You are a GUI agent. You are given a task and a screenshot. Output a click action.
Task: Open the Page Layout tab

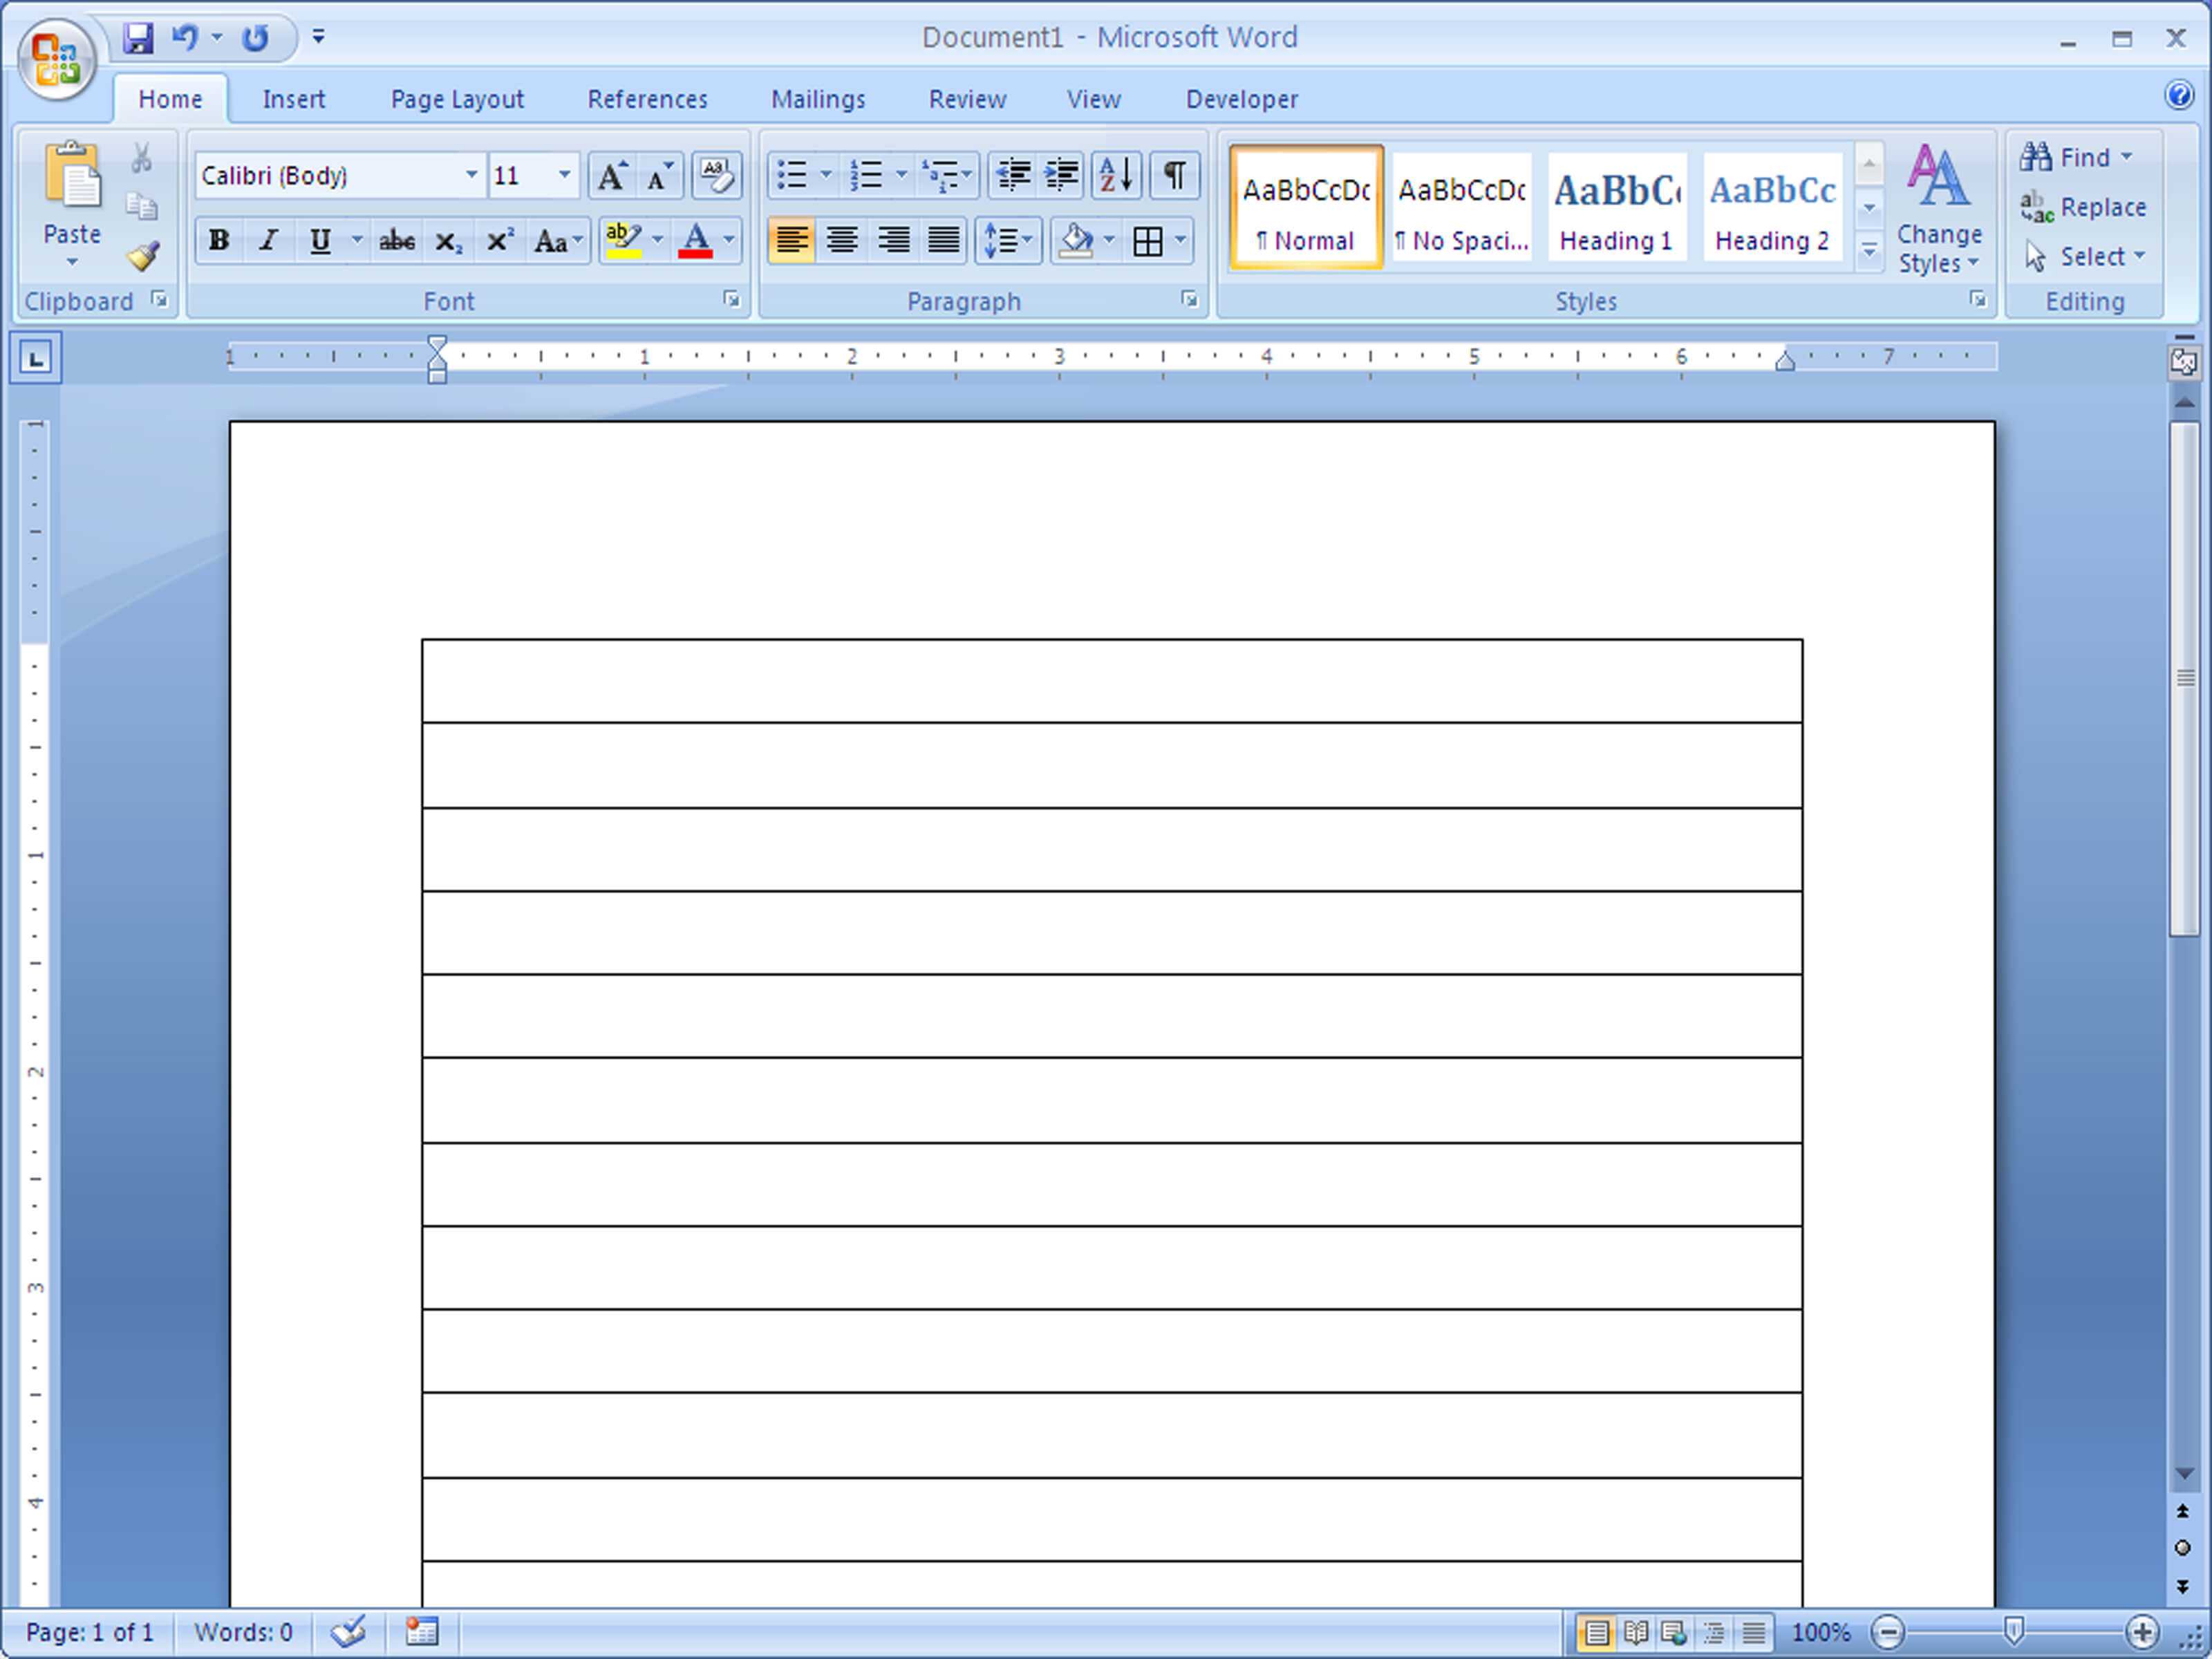pos(456,97)
